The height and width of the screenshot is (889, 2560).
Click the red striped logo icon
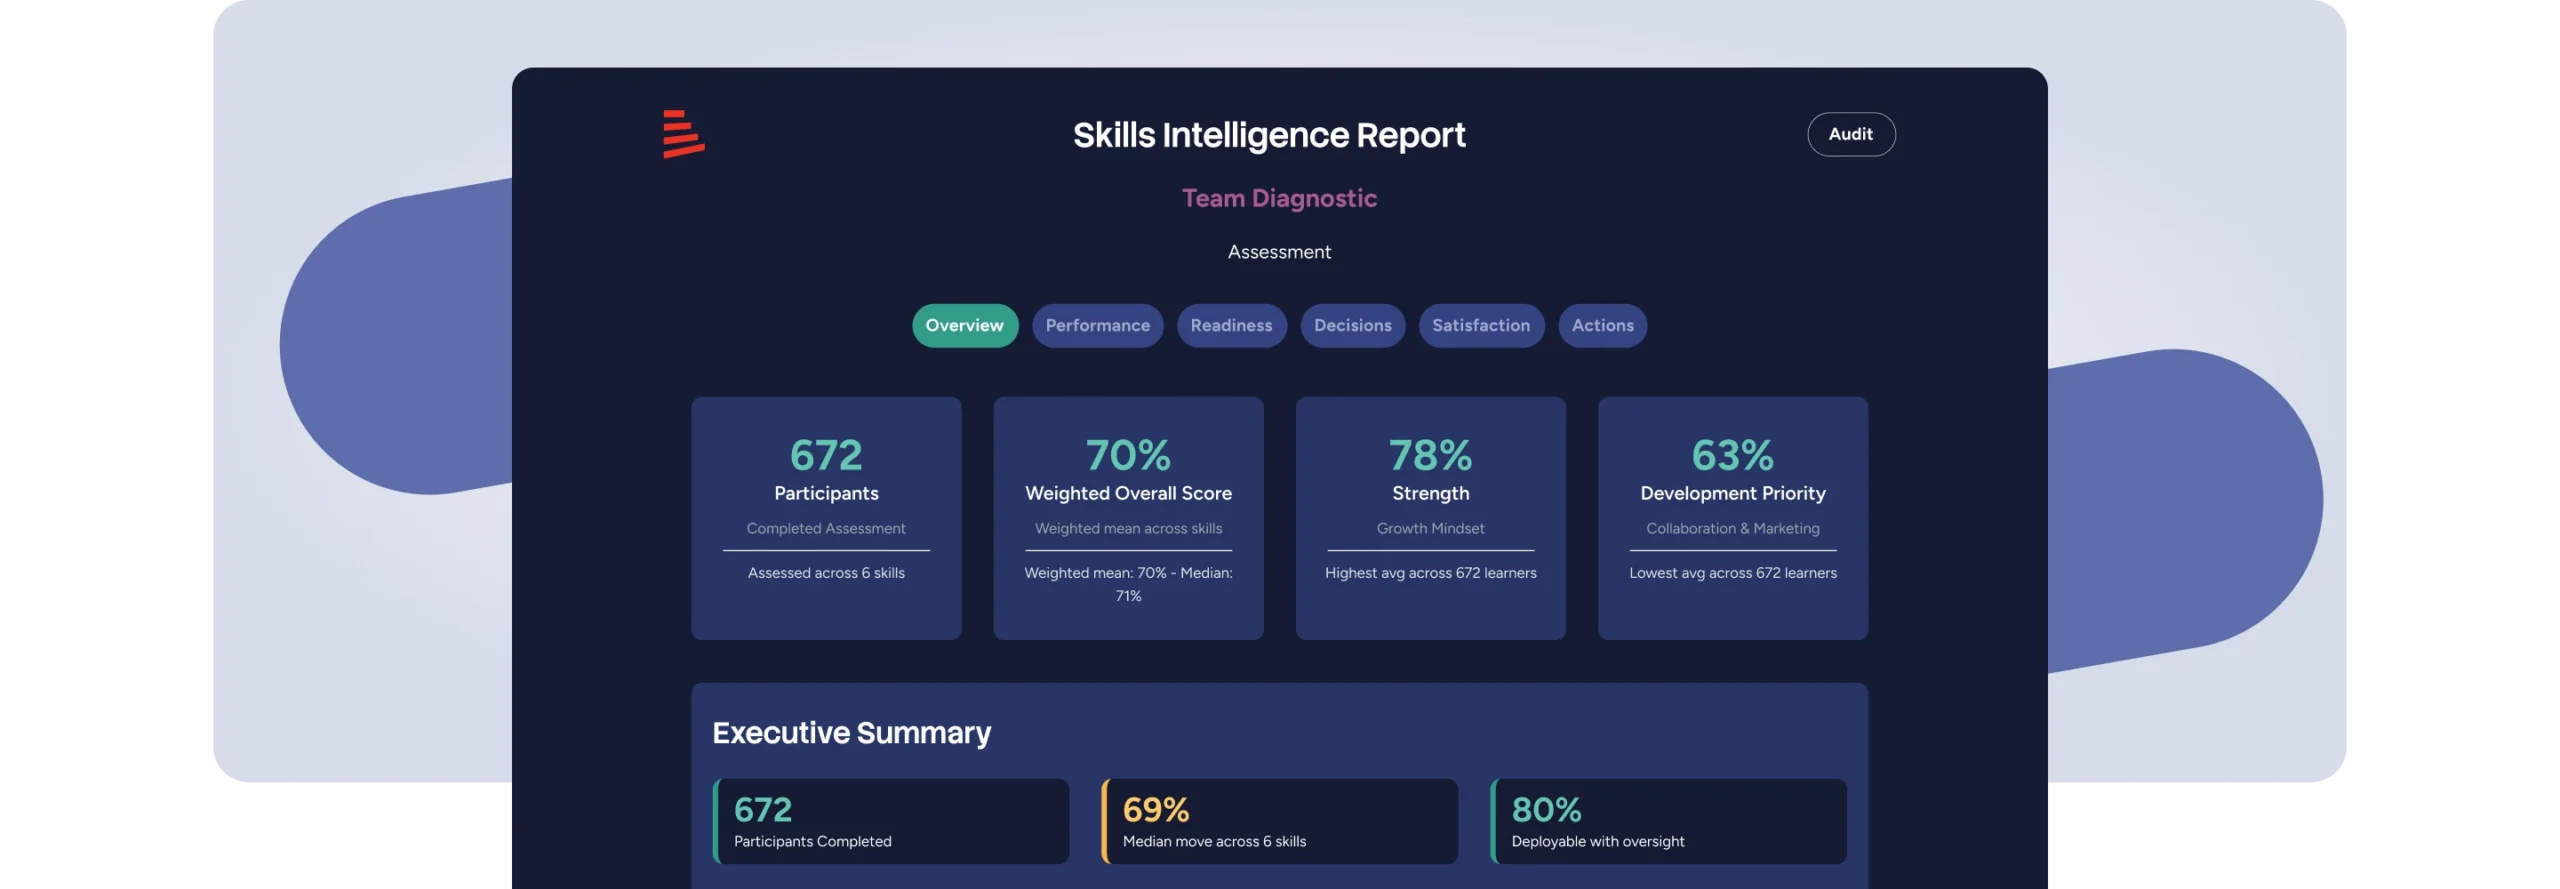(x=683, y=133)
